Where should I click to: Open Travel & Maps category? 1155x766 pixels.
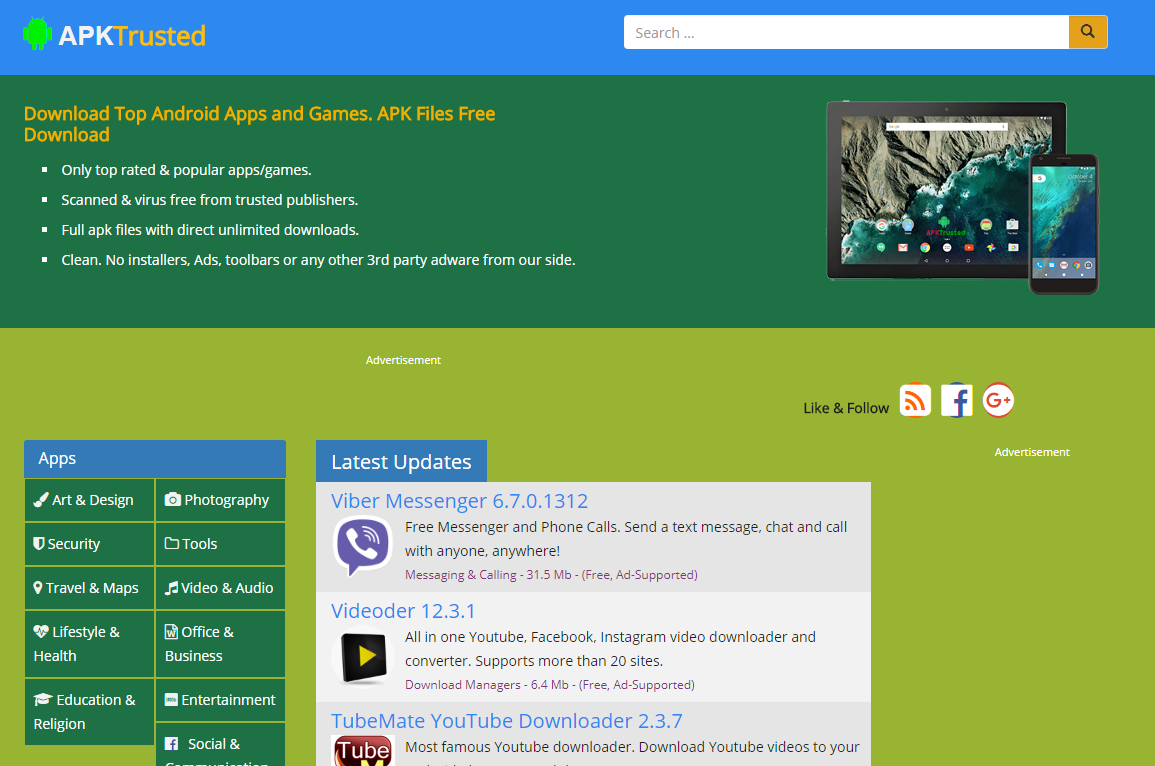pos(90,588)
